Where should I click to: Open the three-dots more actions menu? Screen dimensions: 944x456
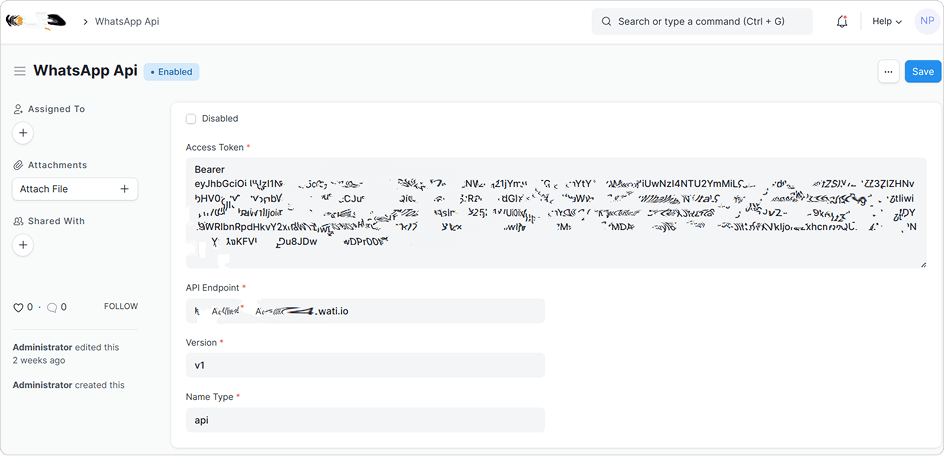888,72
